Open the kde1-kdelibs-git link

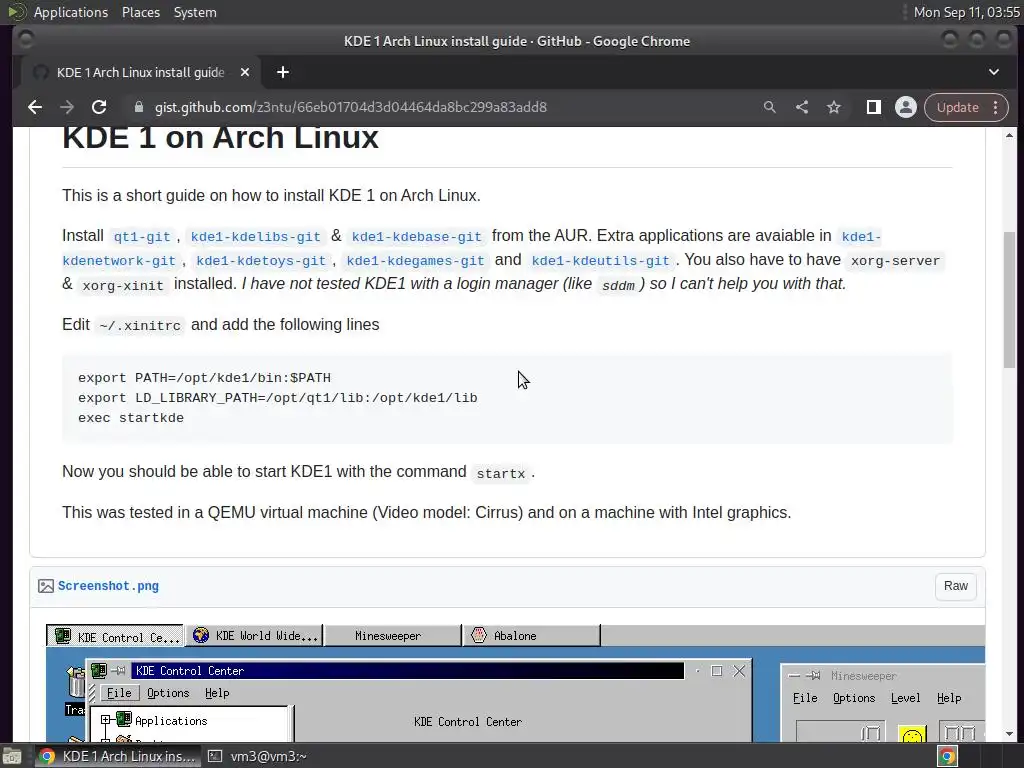coord(255,236)
